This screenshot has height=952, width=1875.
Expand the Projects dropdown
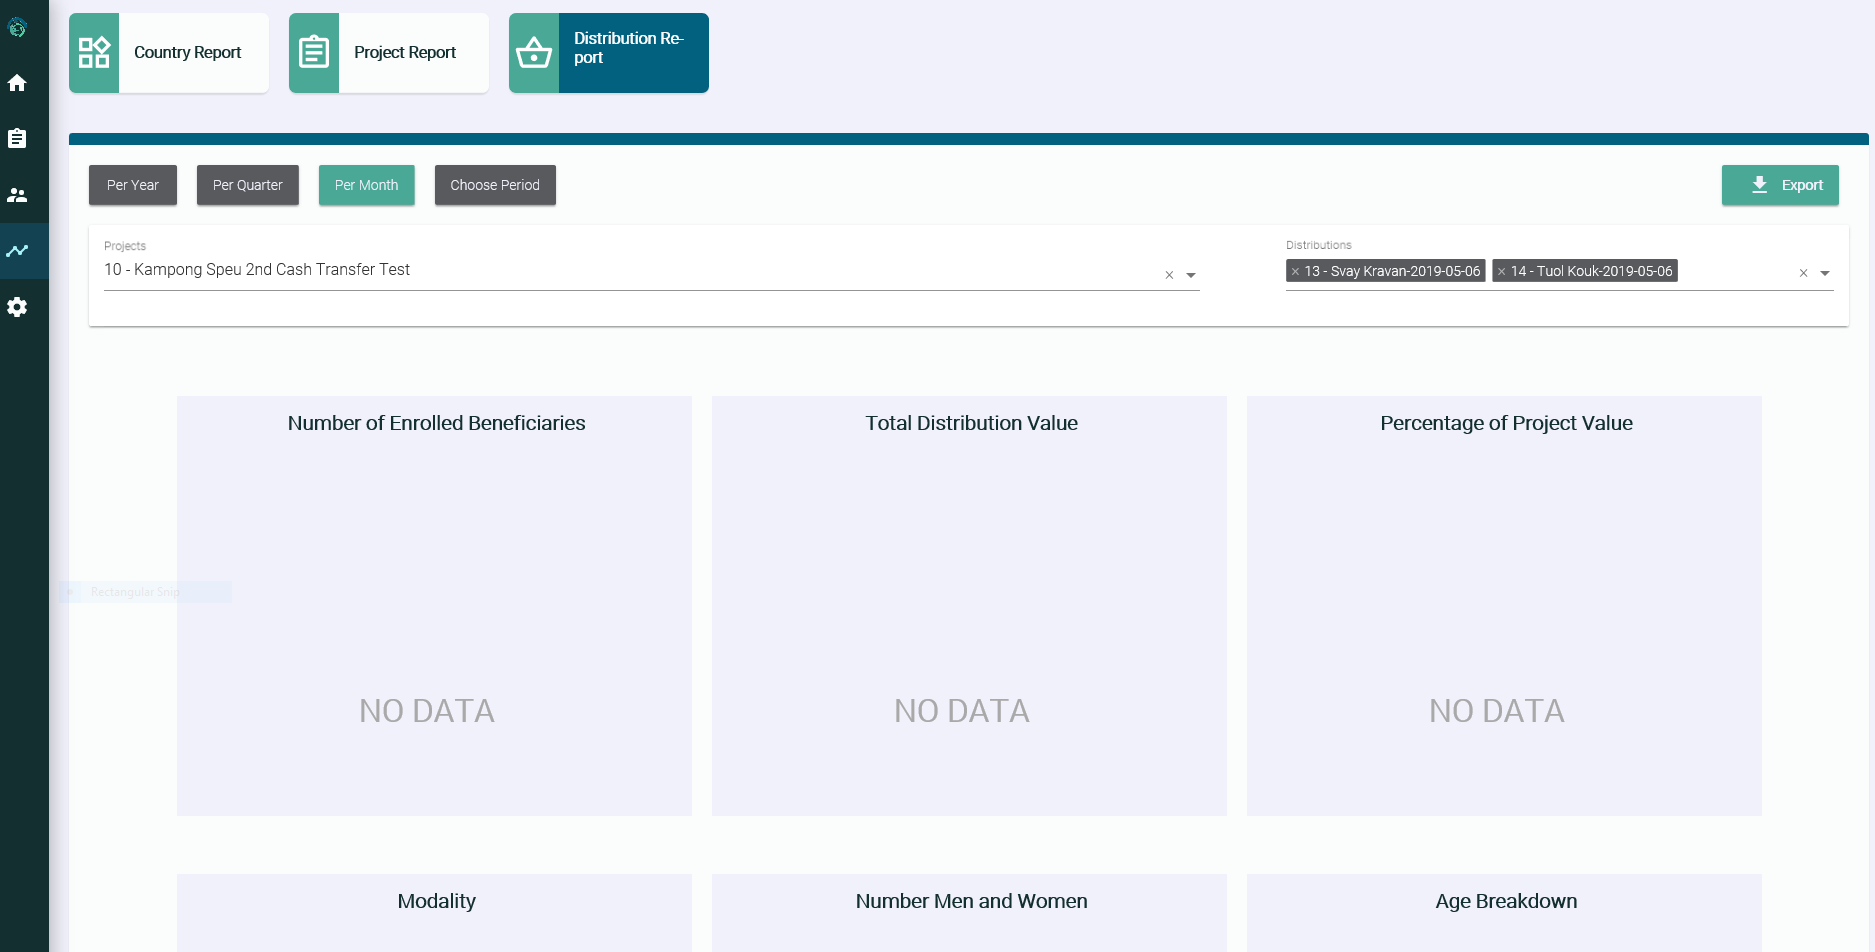click(1190, 274)
